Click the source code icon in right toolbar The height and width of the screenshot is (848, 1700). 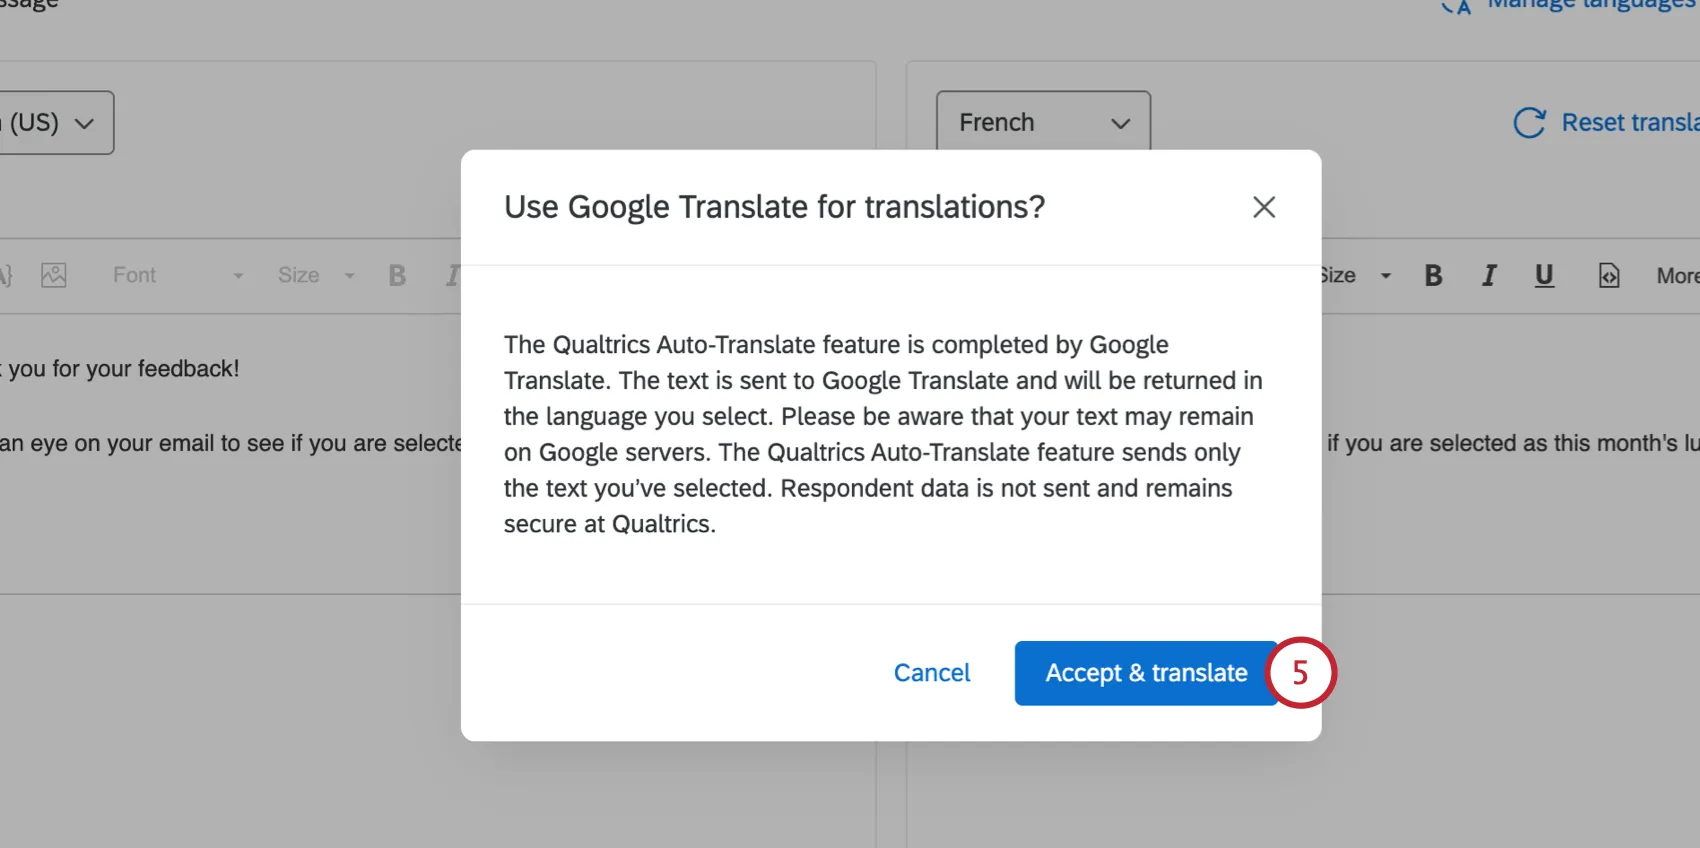(1609, 276)
